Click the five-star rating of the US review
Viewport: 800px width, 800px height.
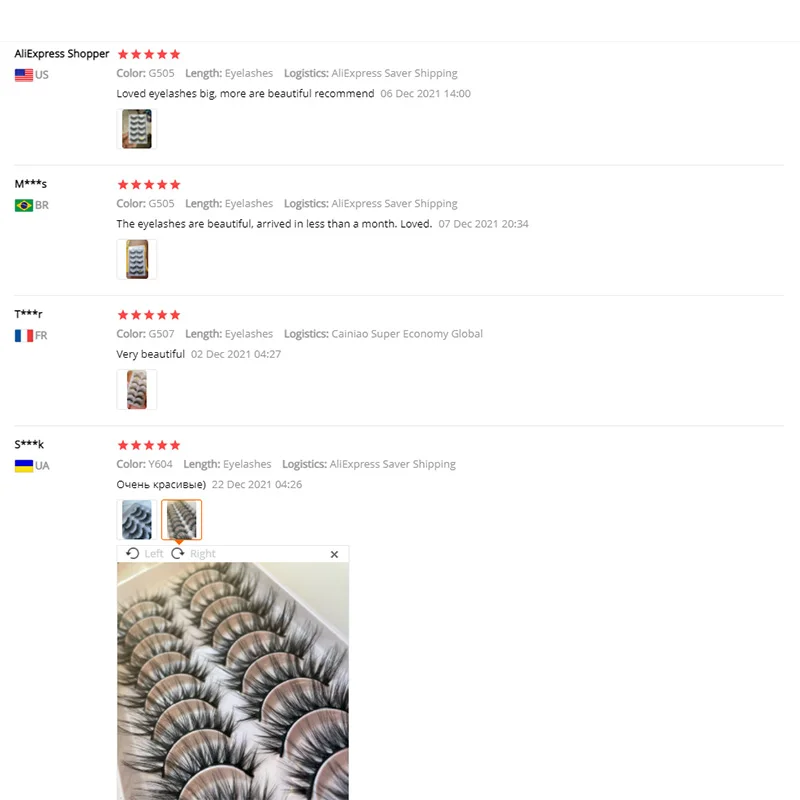coord(149,54)
